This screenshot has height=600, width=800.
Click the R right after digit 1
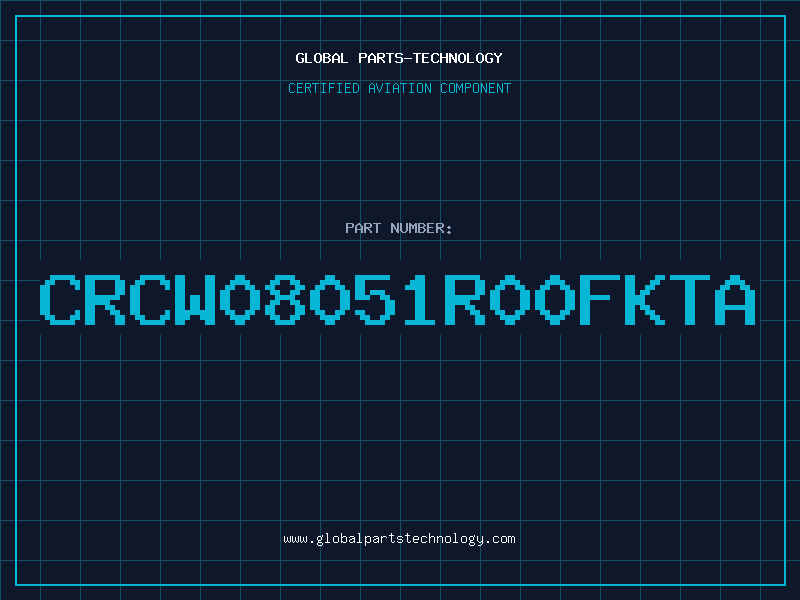point(465,299)
